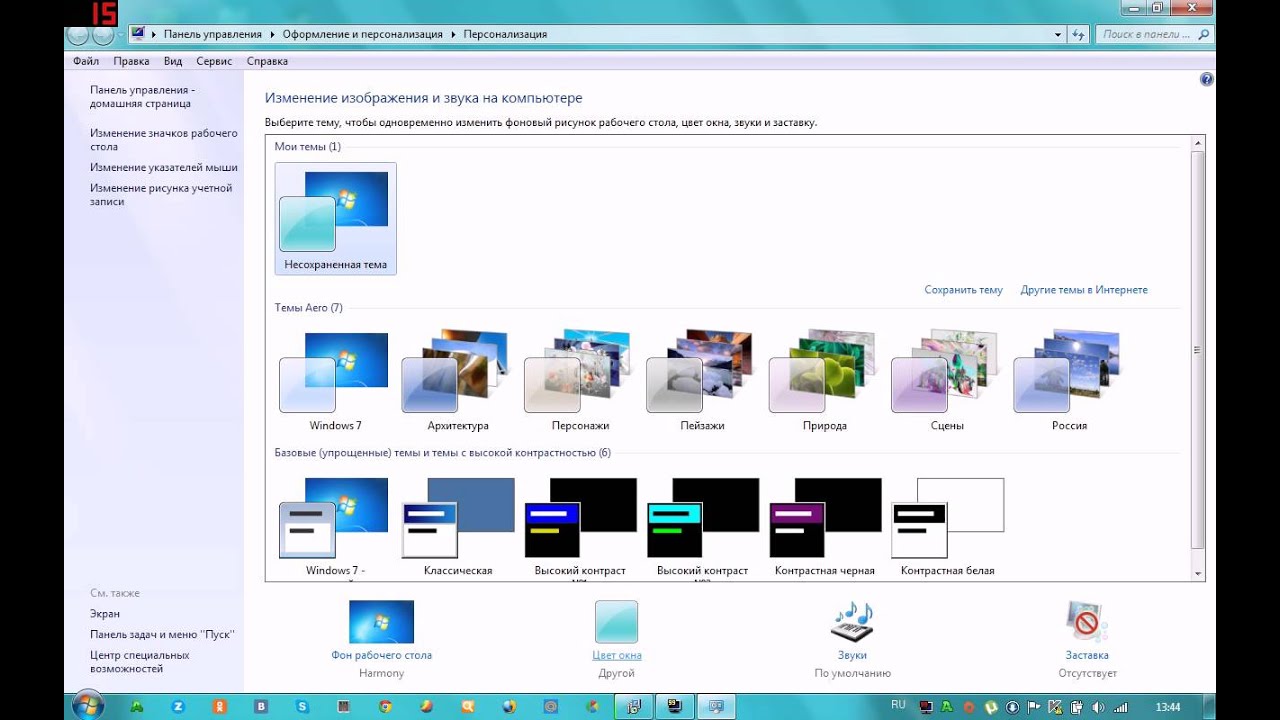Click the theme list scroll-up arrow
Image resolution: width=1280 pixels, height=720 pixels.
1198,144
